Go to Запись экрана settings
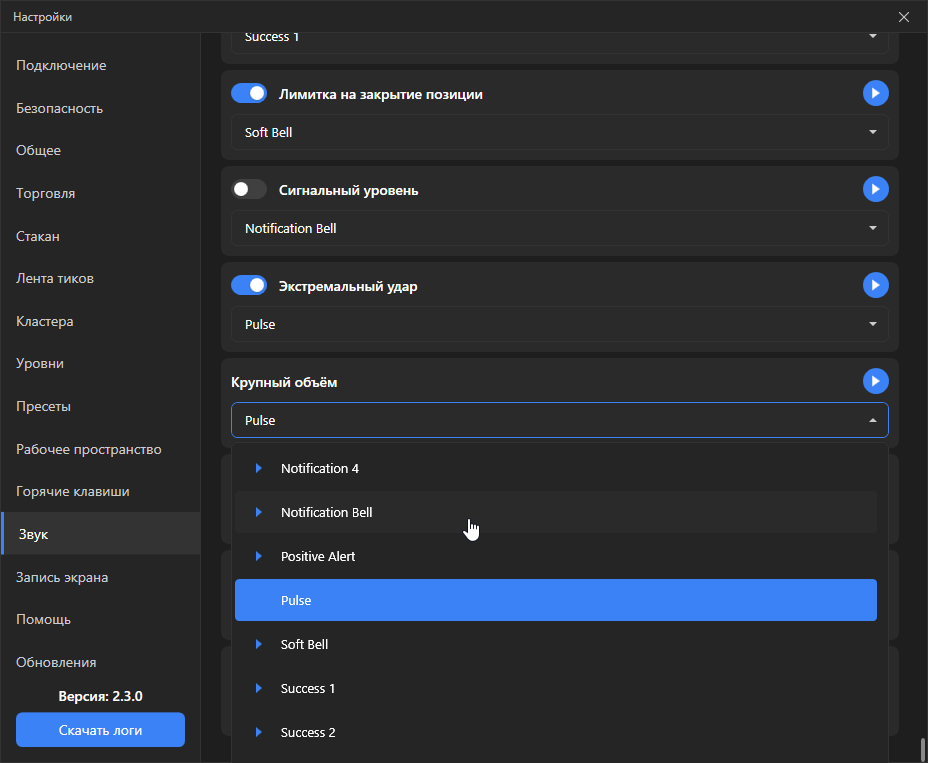The image size is (928, 763). click(101, 577)
